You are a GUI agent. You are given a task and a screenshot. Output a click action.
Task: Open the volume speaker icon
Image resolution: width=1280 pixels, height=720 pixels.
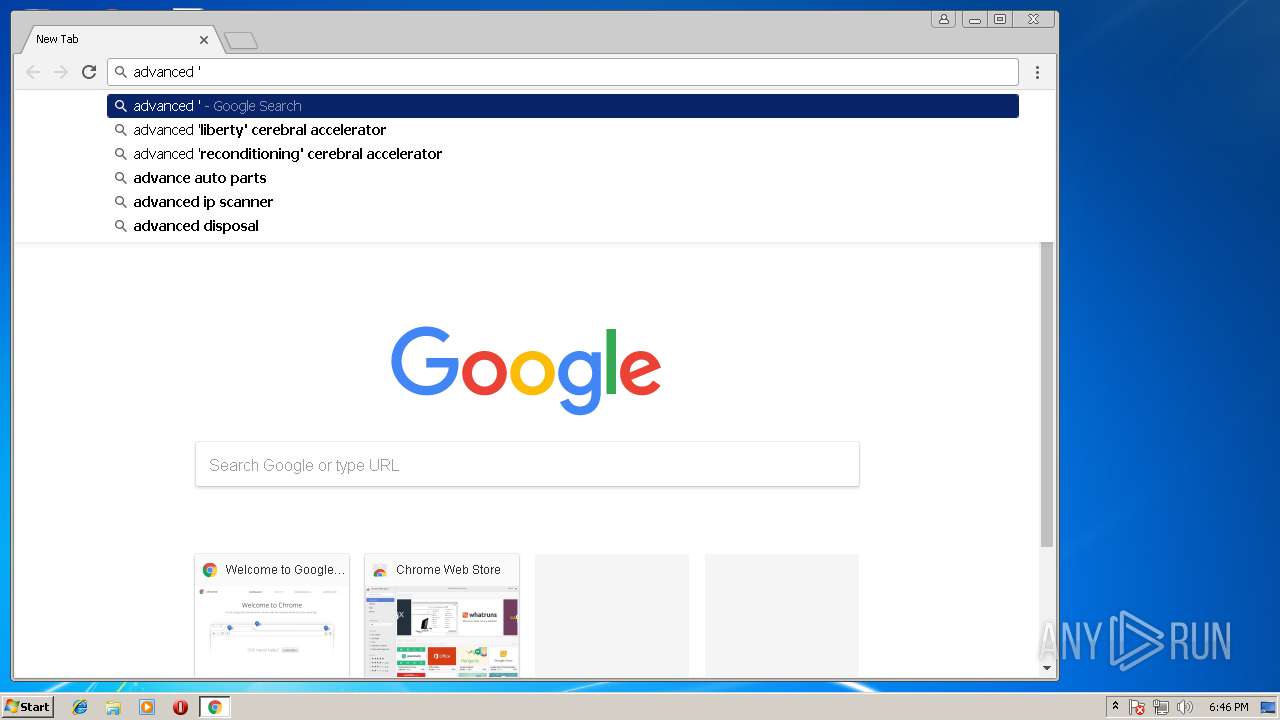coord(1185,708)
